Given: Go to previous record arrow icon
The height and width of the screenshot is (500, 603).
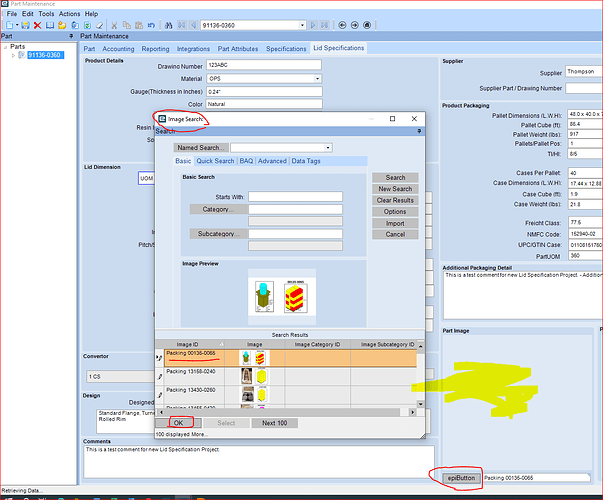Looking at the screenshot, I should (x=193, y=25).
